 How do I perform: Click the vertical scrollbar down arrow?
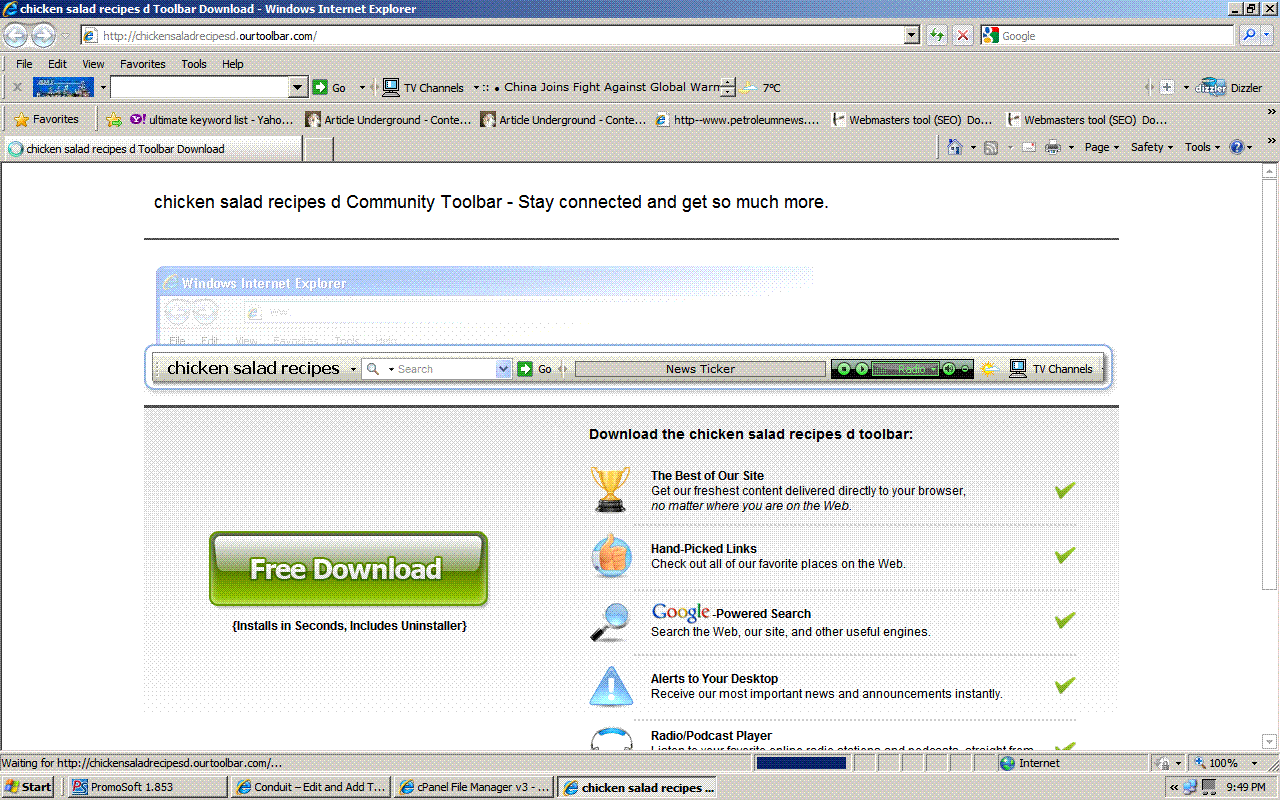(x=1271, y=742)
